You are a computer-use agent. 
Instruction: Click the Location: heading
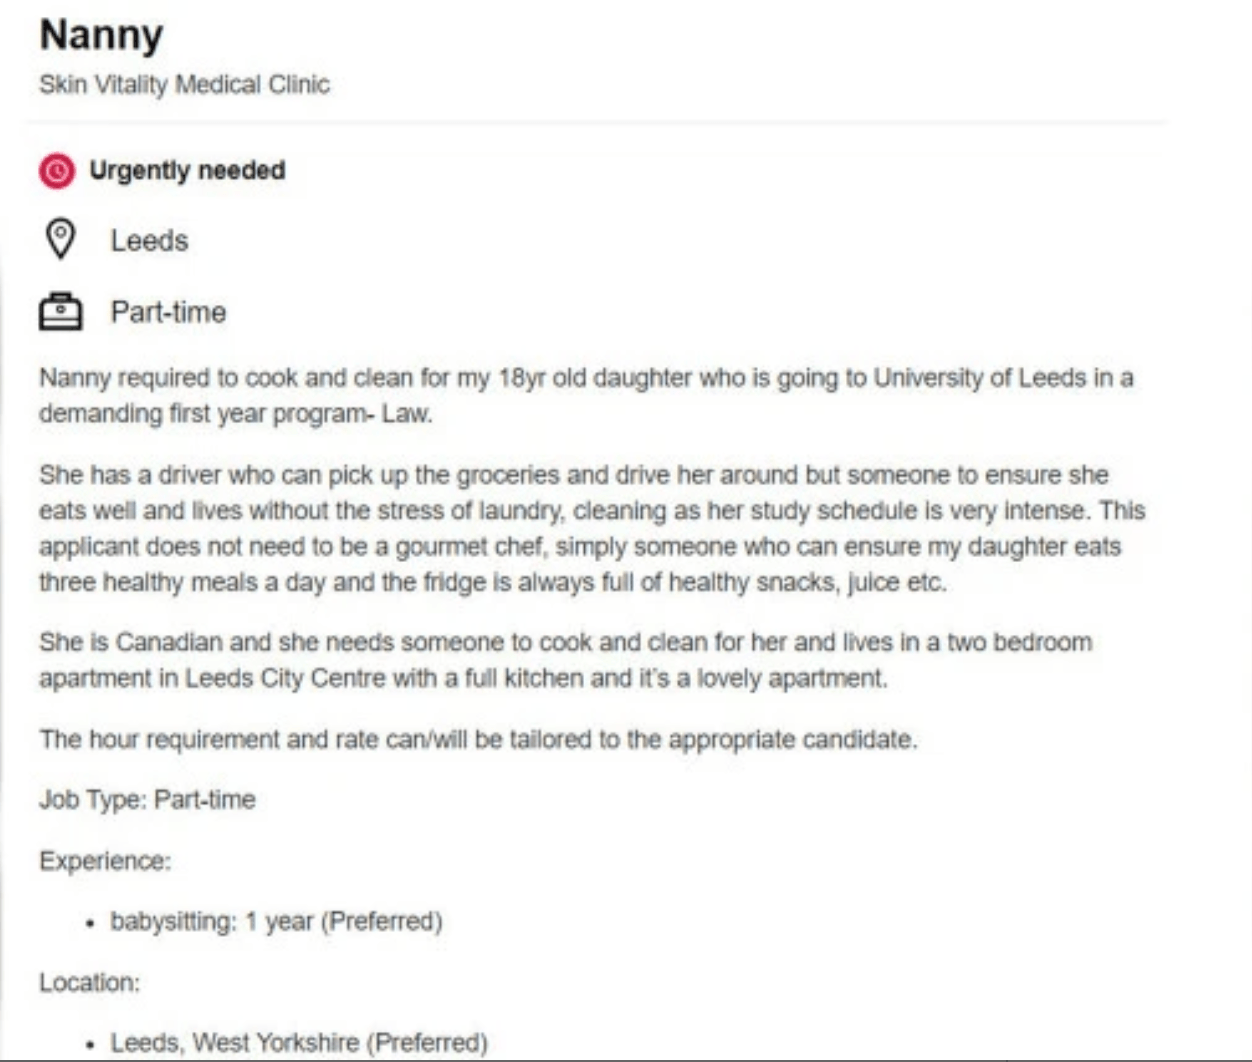coord(89,982)
